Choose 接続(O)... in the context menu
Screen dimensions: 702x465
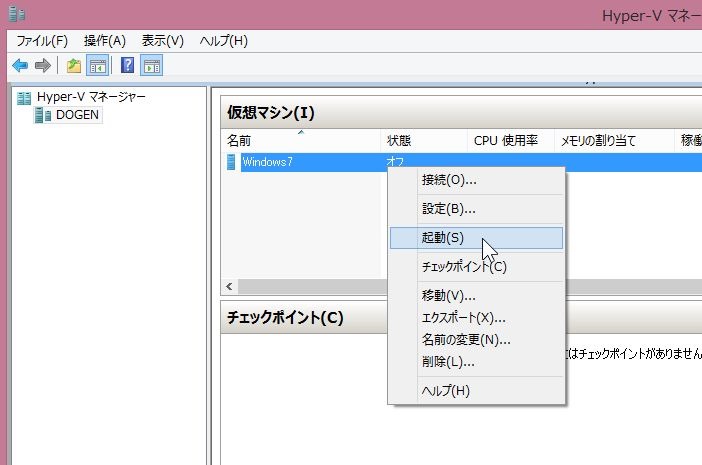[x=449, y=180]
